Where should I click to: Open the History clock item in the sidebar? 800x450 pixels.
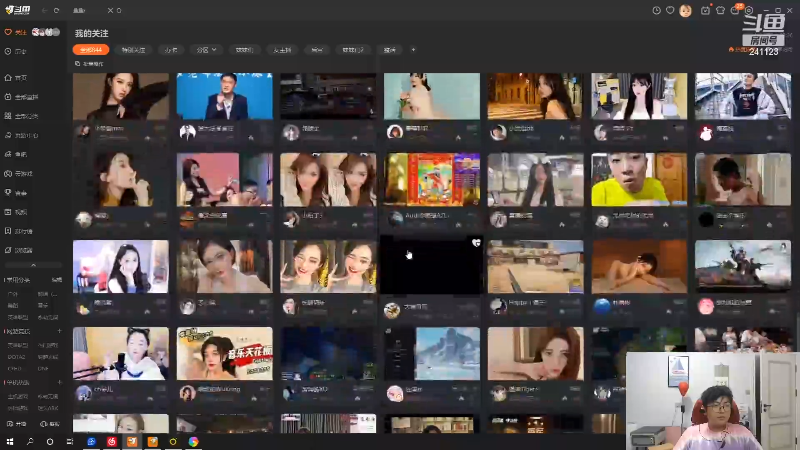(x=15, y=52)
